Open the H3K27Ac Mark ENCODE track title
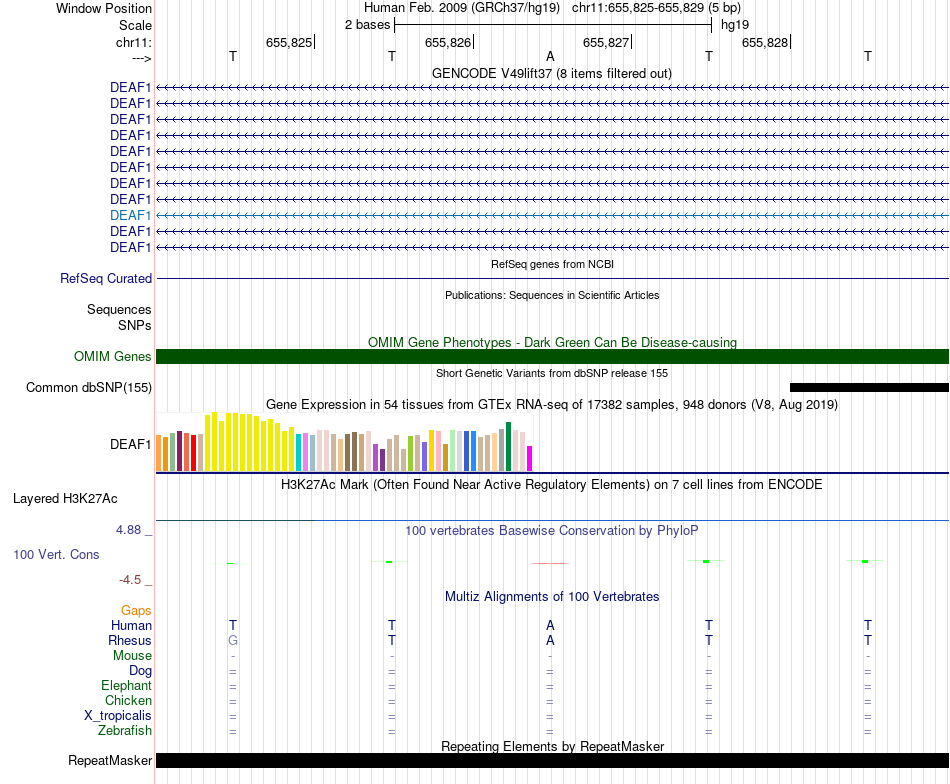 pyautogui.click(x=552, y=485)
